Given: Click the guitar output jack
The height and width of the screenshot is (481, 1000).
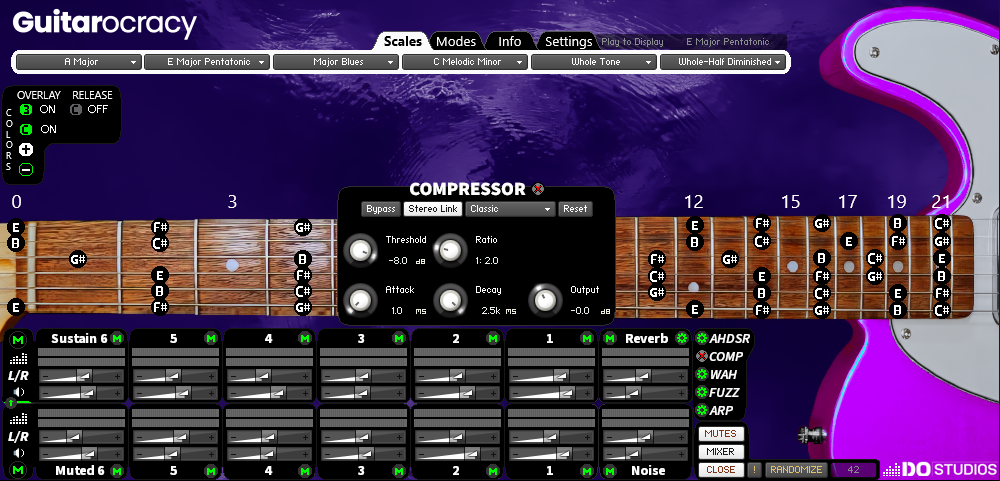Looking at the screenshot, I should click(x=812, y=436).
